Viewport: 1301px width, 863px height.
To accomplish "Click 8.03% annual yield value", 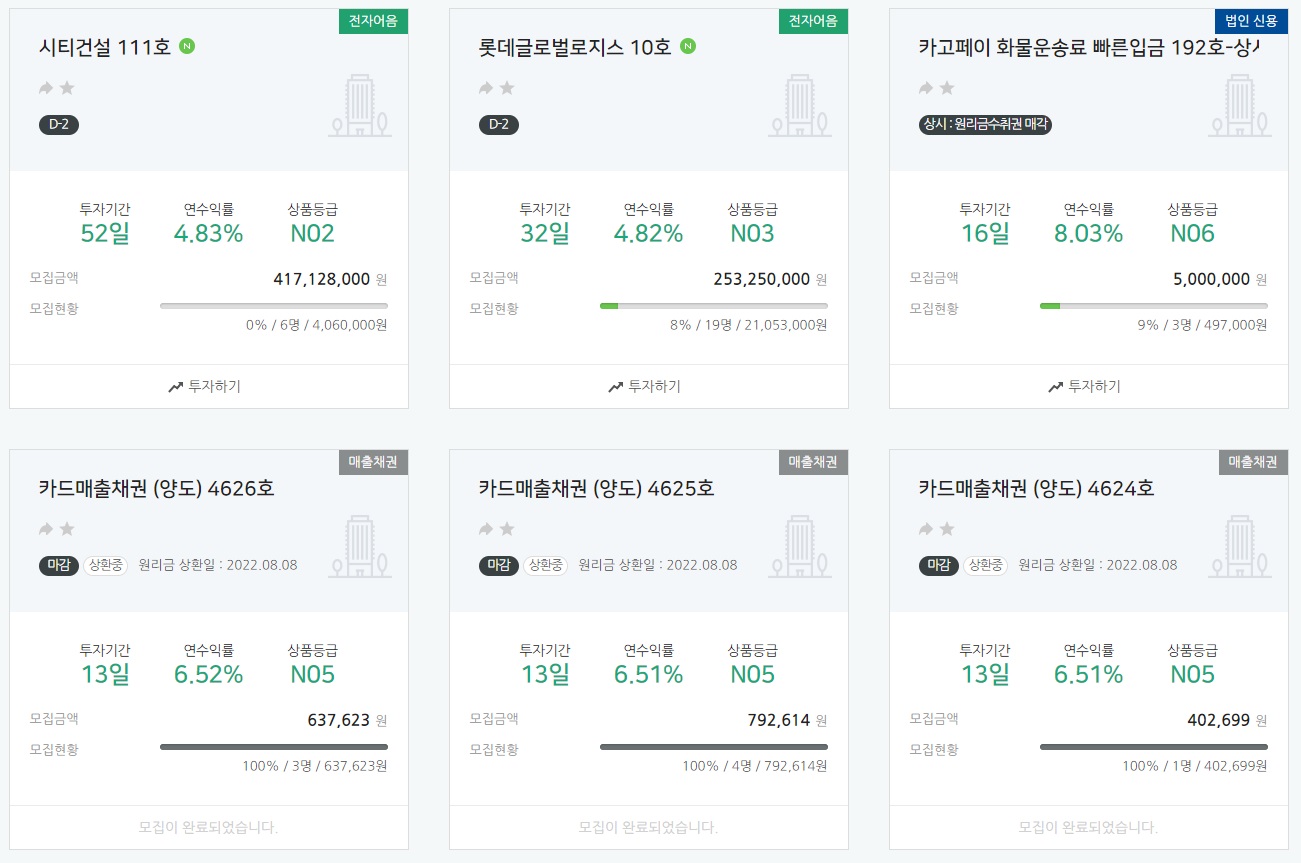I will coord(1088,234).
